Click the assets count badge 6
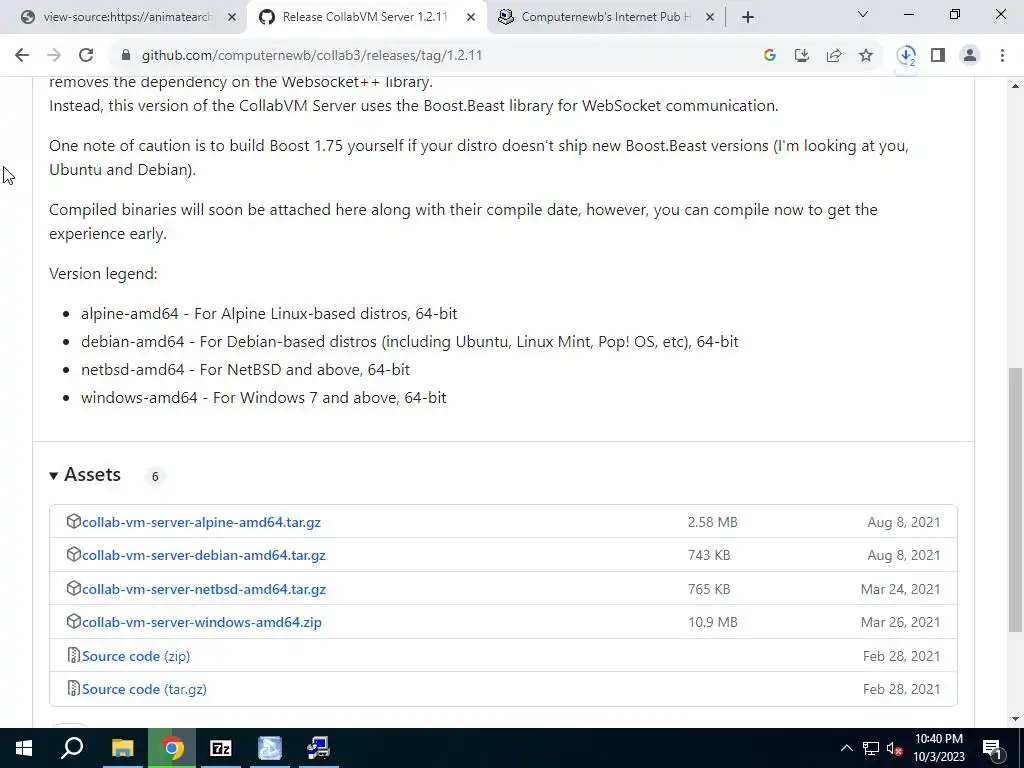This screenshot has width=1024, height=768. tap(155, 477)
